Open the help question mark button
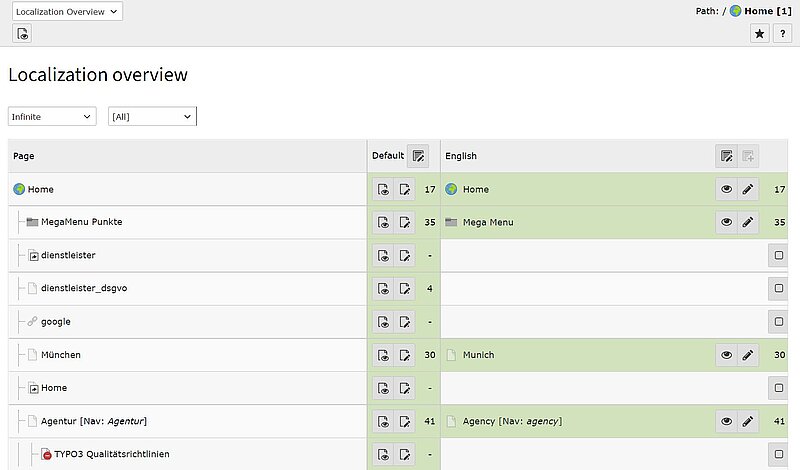Screen dimensions: 800x470 click(x=782, y=34)
